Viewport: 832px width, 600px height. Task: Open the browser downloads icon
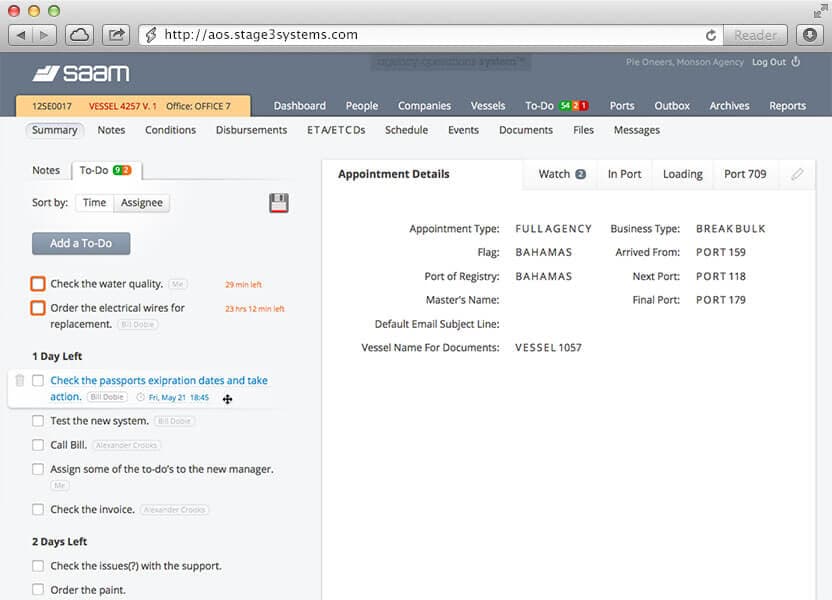tap(809, 35)
